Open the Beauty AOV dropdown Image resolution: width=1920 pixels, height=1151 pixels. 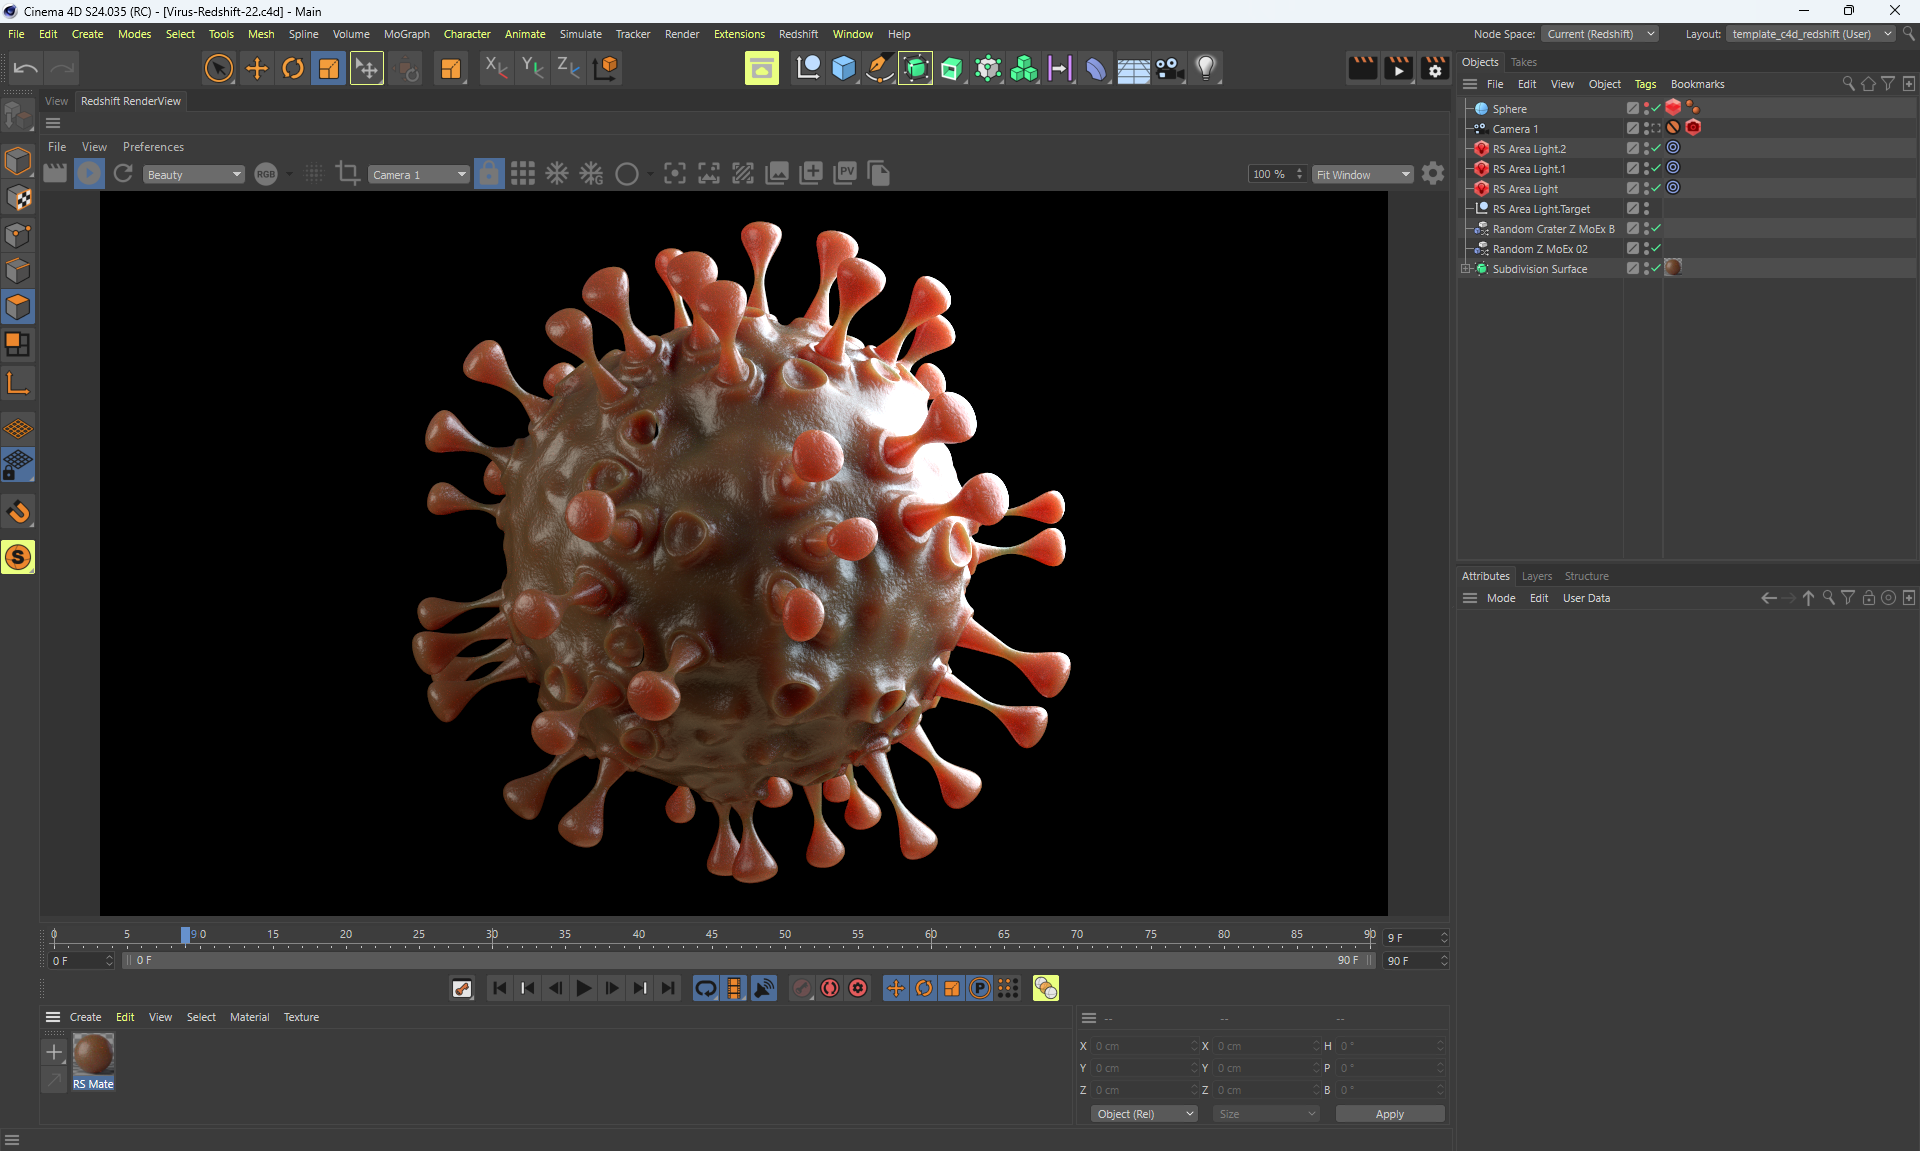(194, 174)
